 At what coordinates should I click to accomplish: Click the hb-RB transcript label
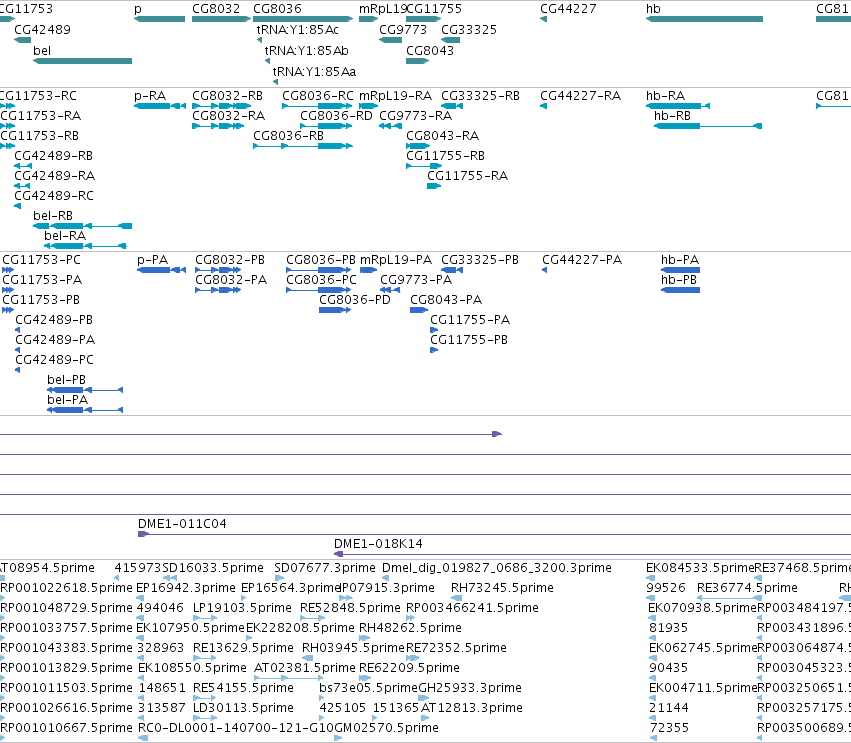(672, 116)
